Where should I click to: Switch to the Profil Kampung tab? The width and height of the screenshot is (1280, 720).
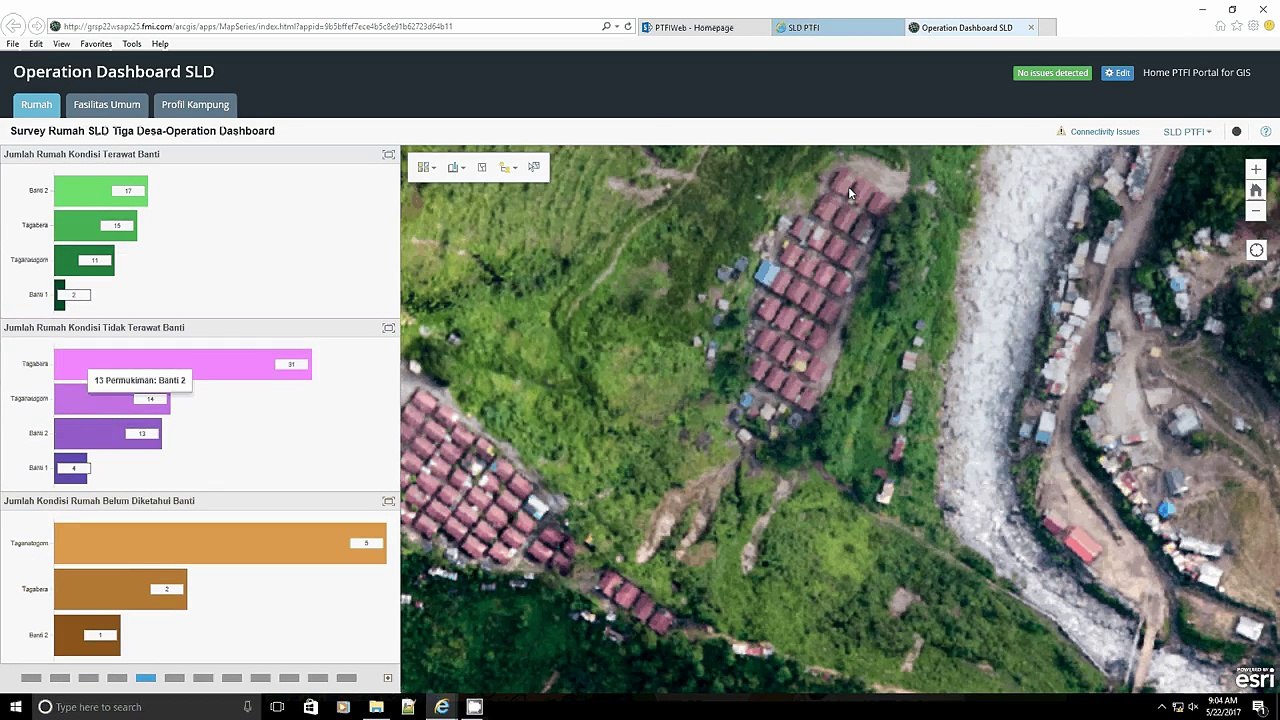[x=195, y=105]
